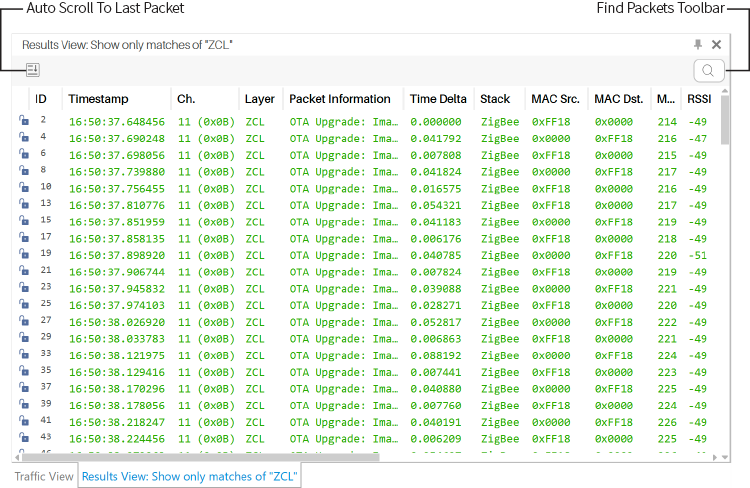Image resolution: width=750 pixels, height=488 pixels.
Task: Click lock icon of packet ID 39
Action: pyautogui.click(x=23, y=404)
